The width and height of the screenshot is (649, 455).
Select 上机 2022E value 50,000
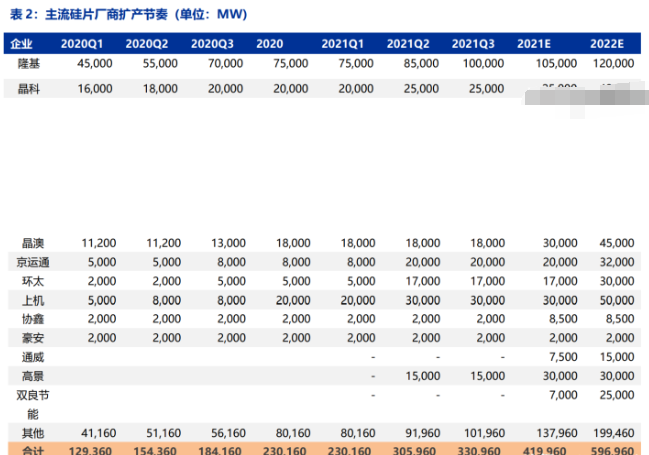(x=617, y=300)
